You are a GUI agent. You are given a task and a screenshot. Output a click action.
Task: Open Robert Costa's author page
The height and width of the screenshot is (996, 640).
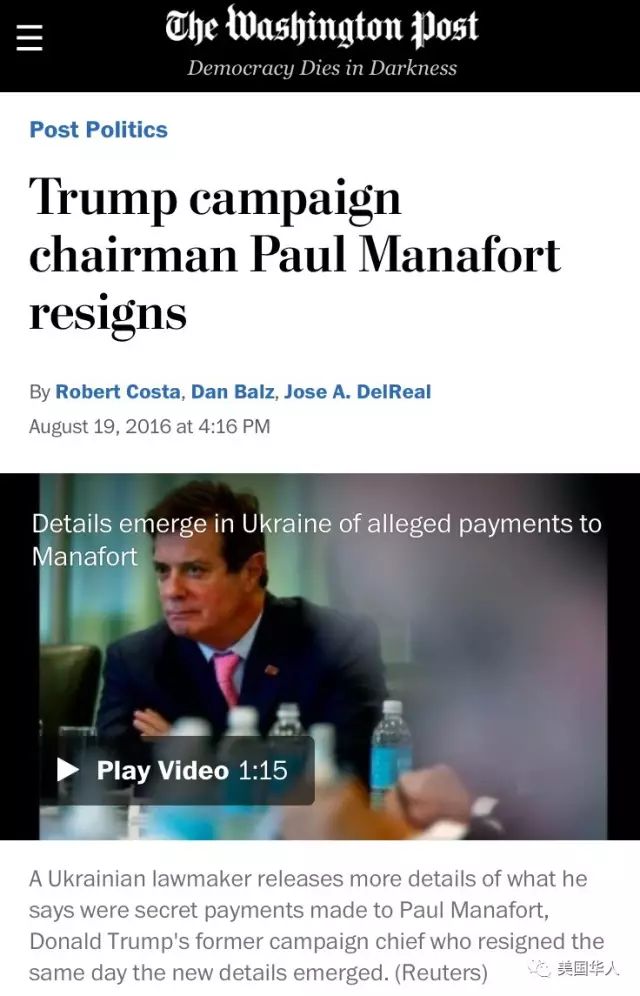tap(118, 391)
